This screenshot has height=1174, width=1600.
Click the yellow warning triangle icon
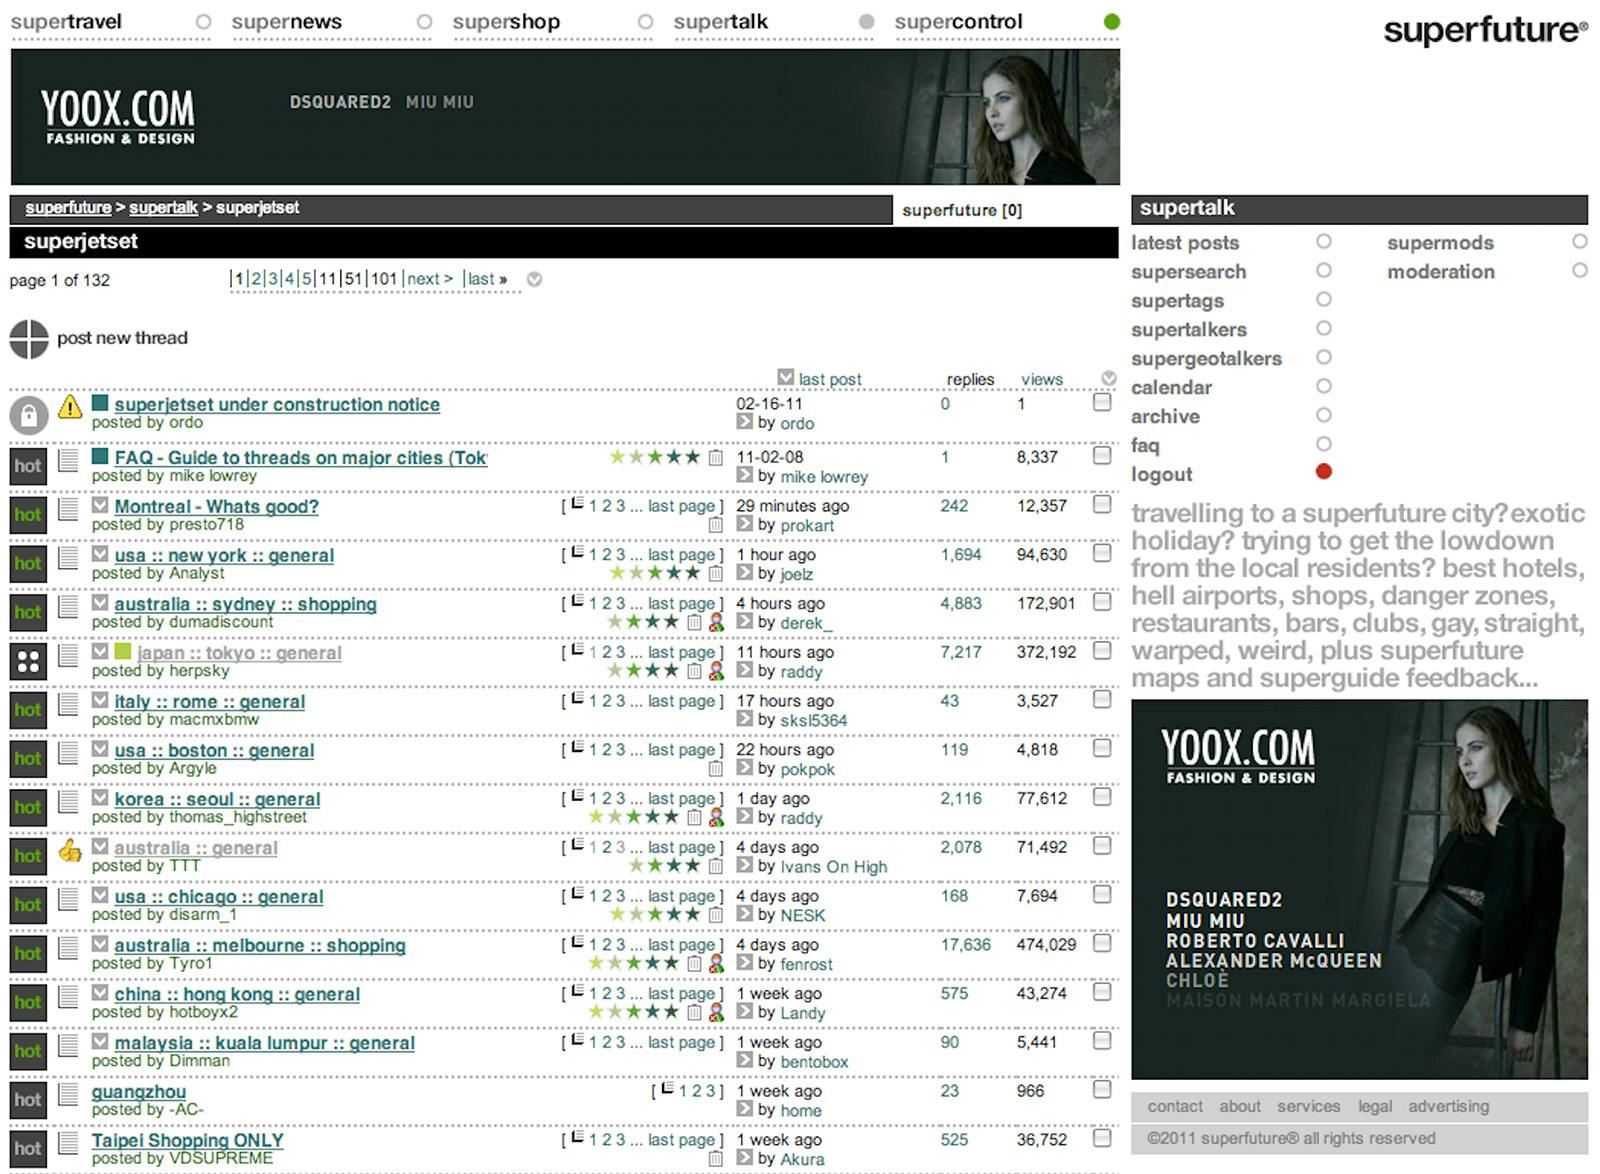click(70, 407)
